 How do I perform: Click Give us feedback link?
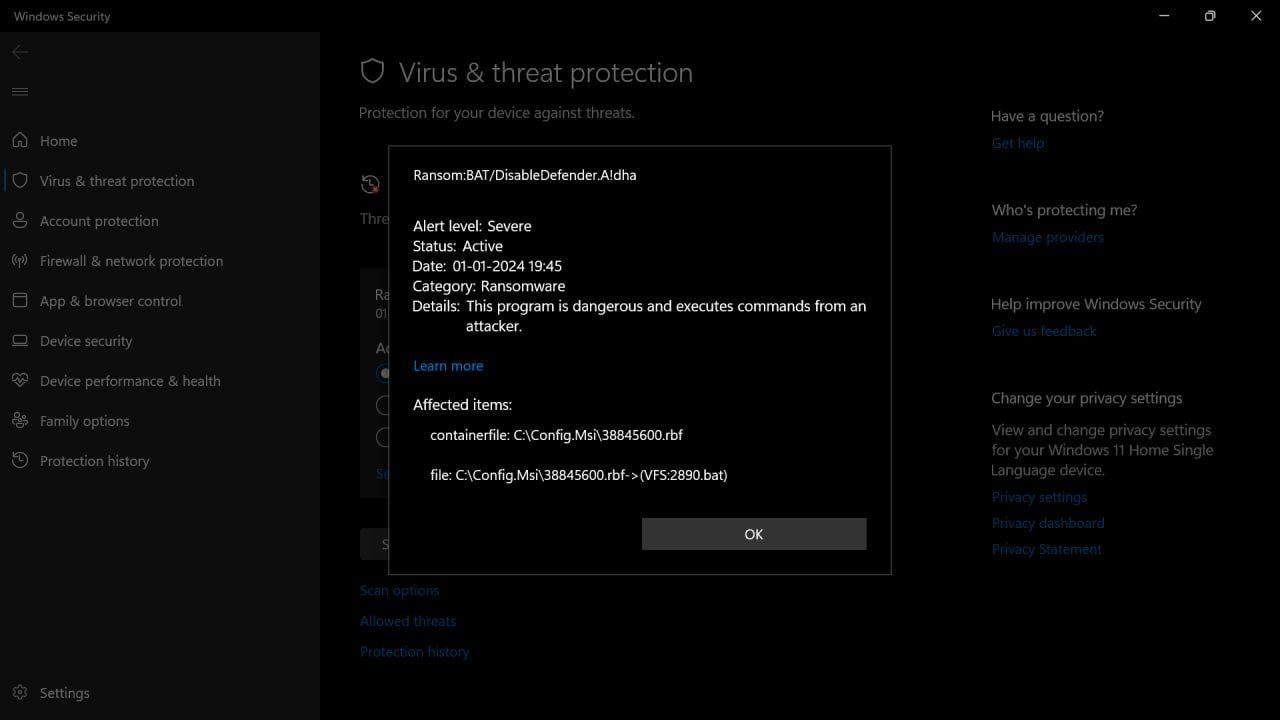1043,331
